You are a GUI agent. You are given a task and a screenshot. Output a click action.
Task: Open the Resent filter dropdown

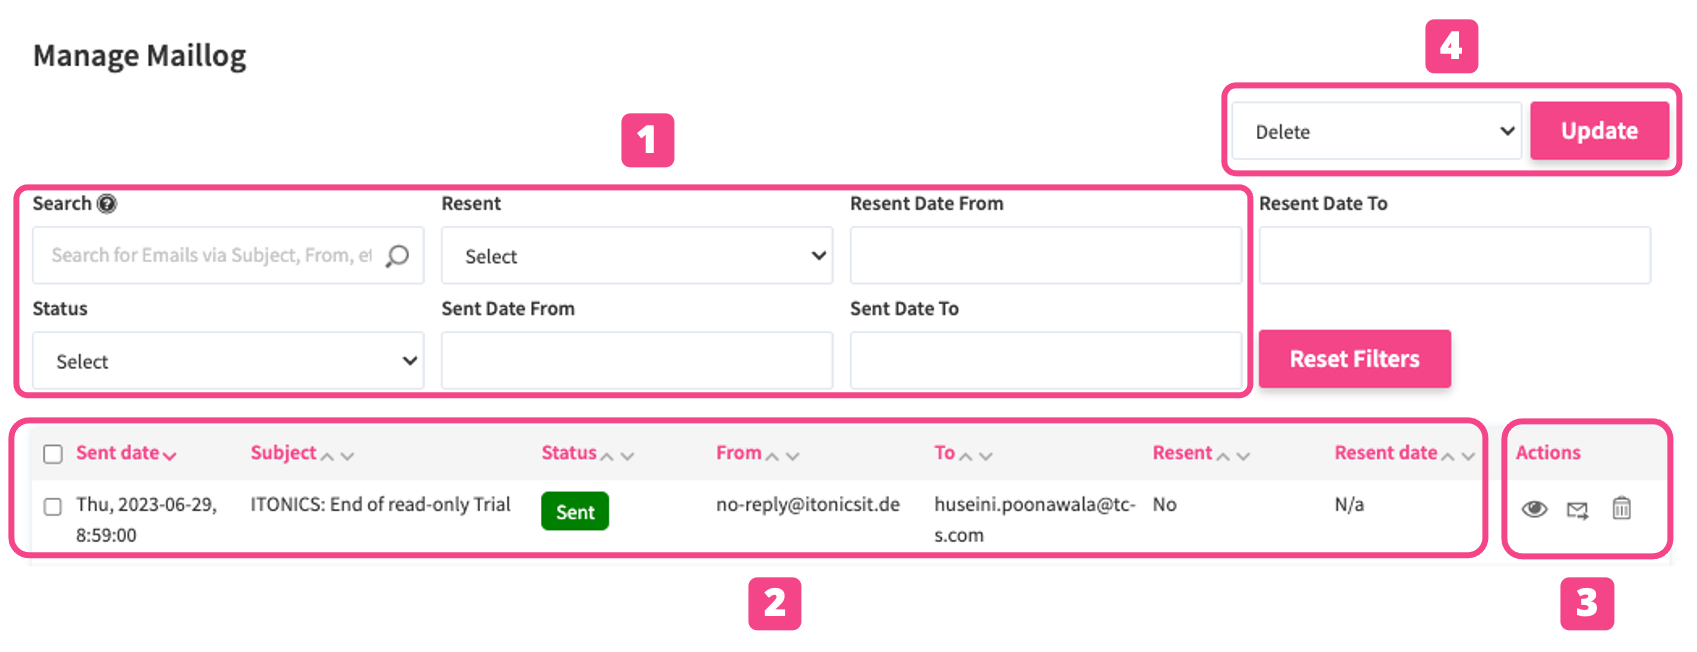click(637, 256)
